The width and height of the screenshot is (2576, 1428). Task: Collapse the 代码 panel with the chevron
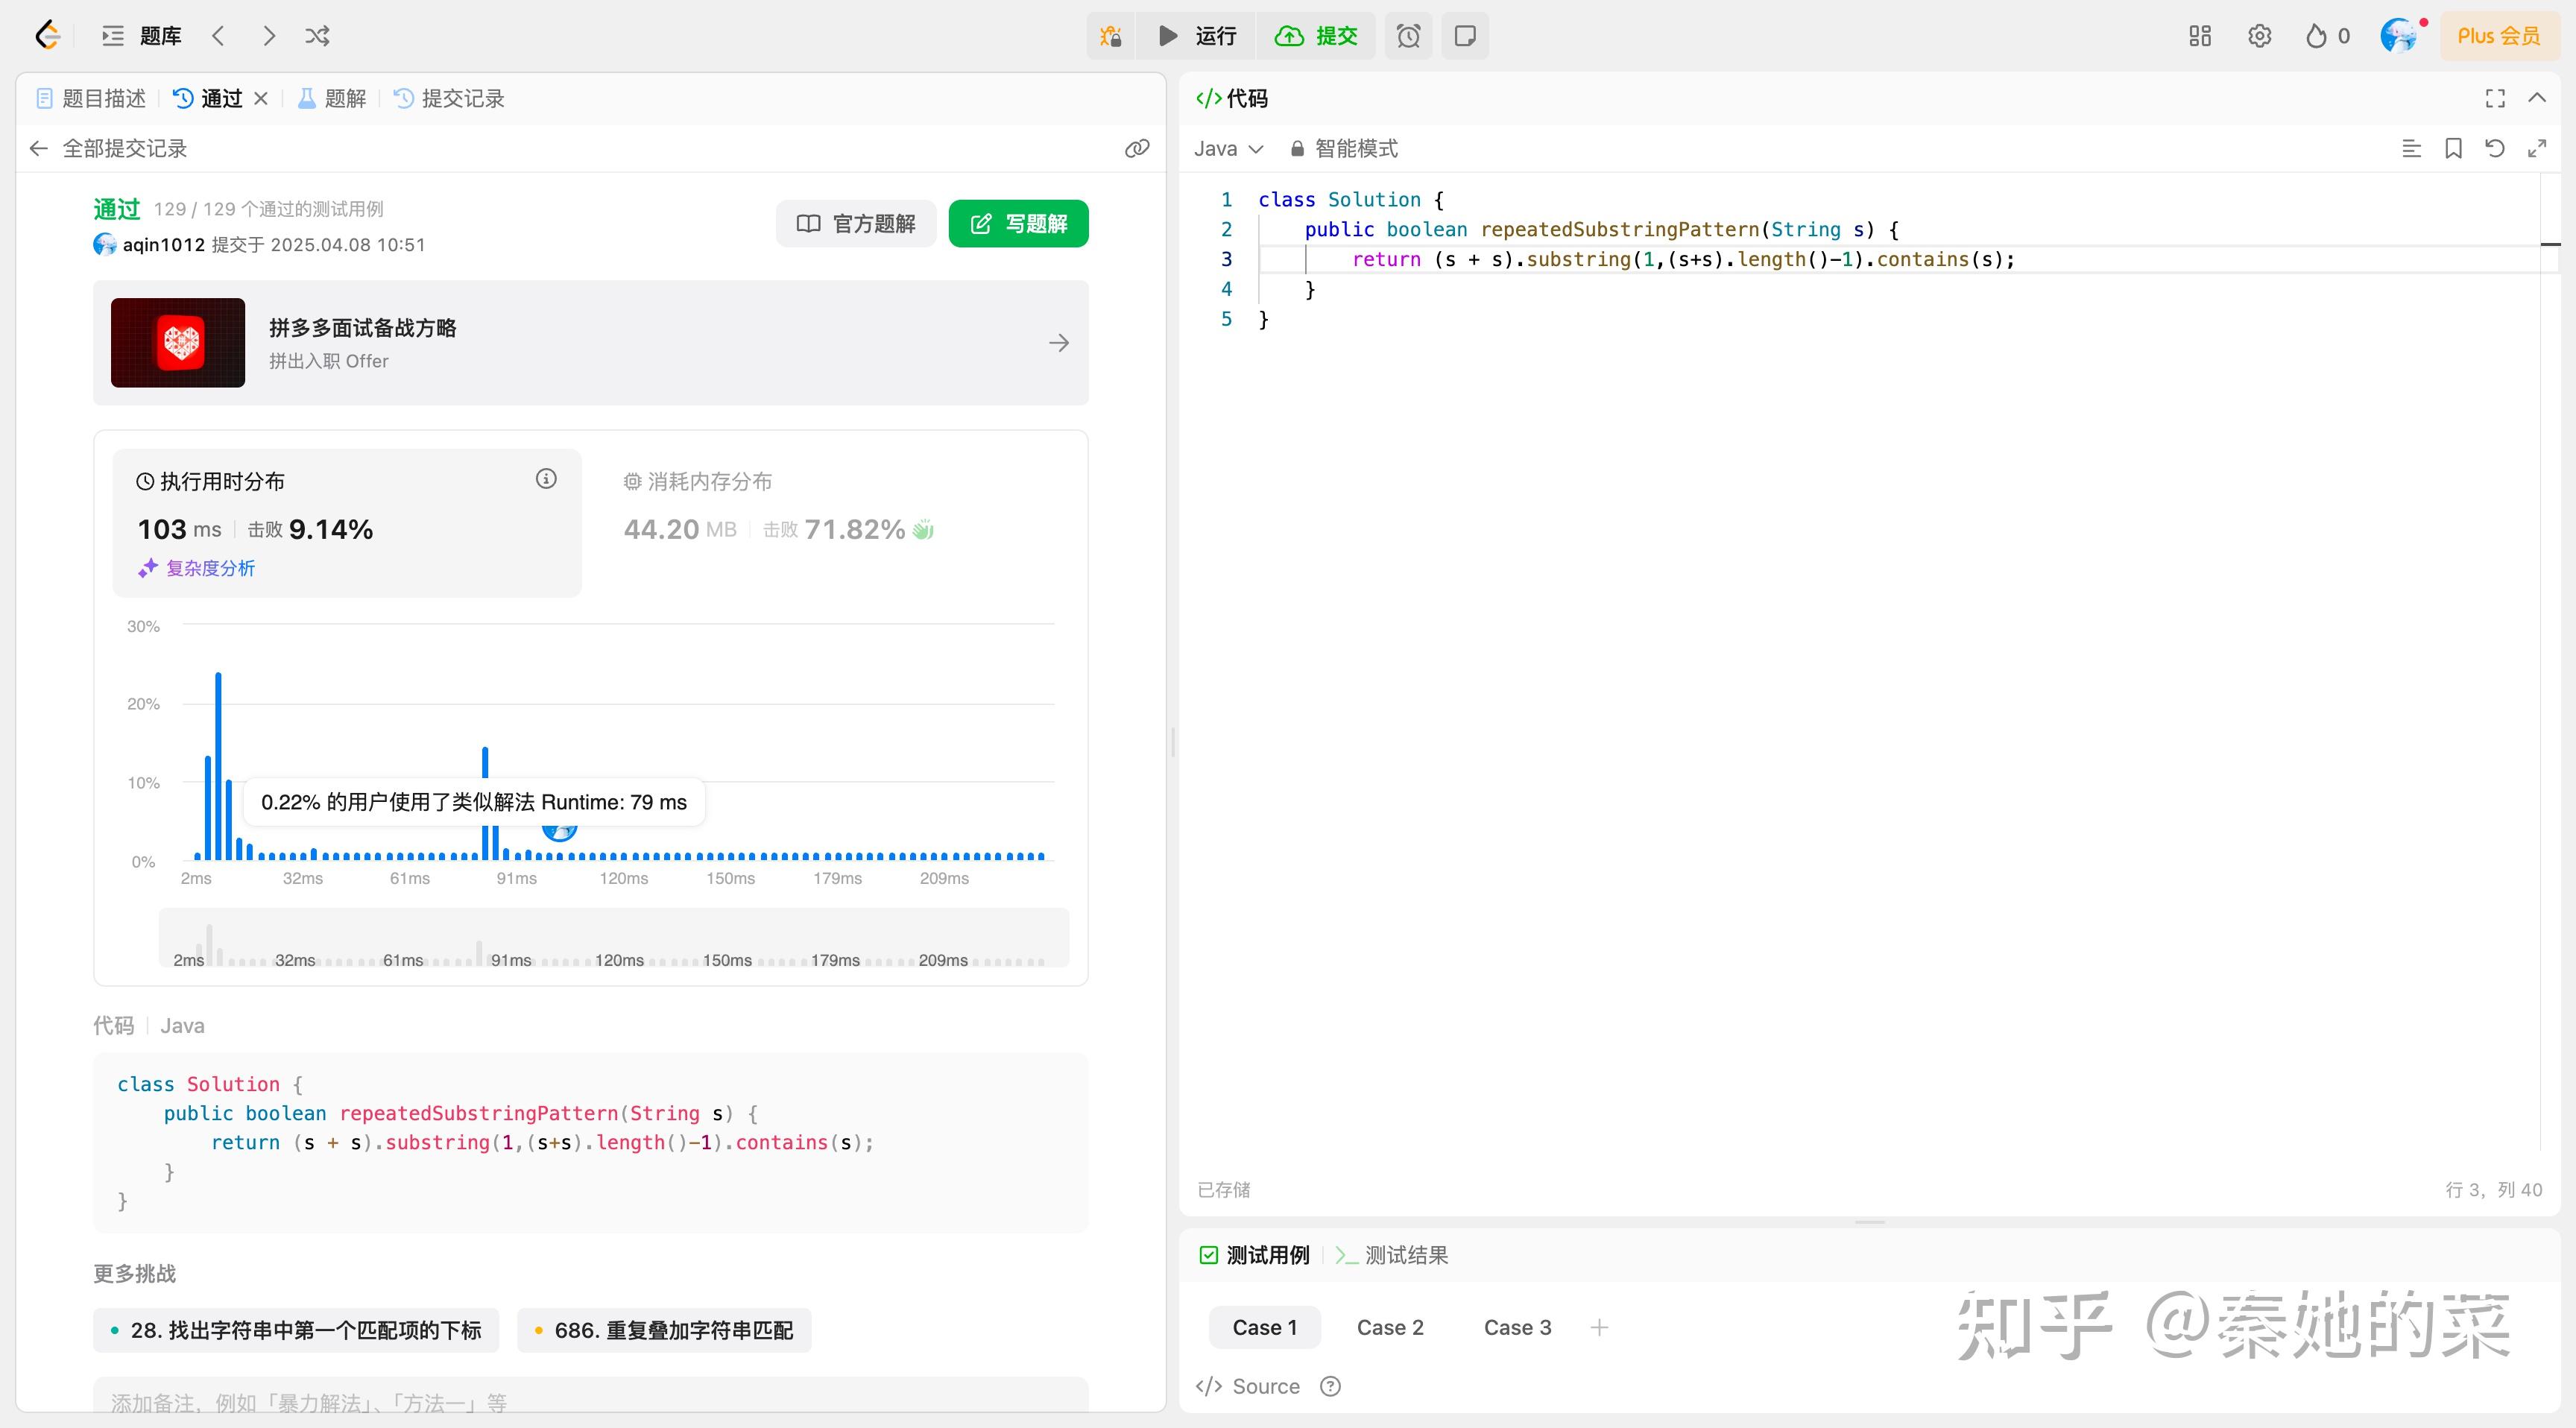[x=2537, y=98]
